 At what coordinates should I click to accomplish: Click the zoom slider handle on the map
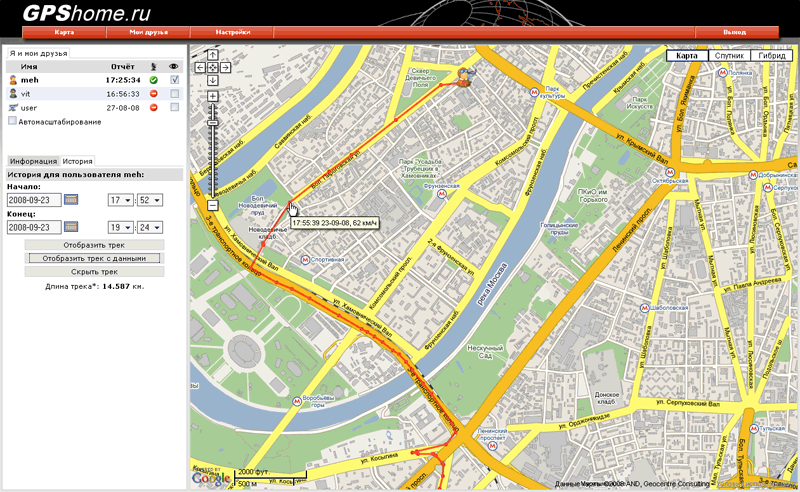point(213,122)
